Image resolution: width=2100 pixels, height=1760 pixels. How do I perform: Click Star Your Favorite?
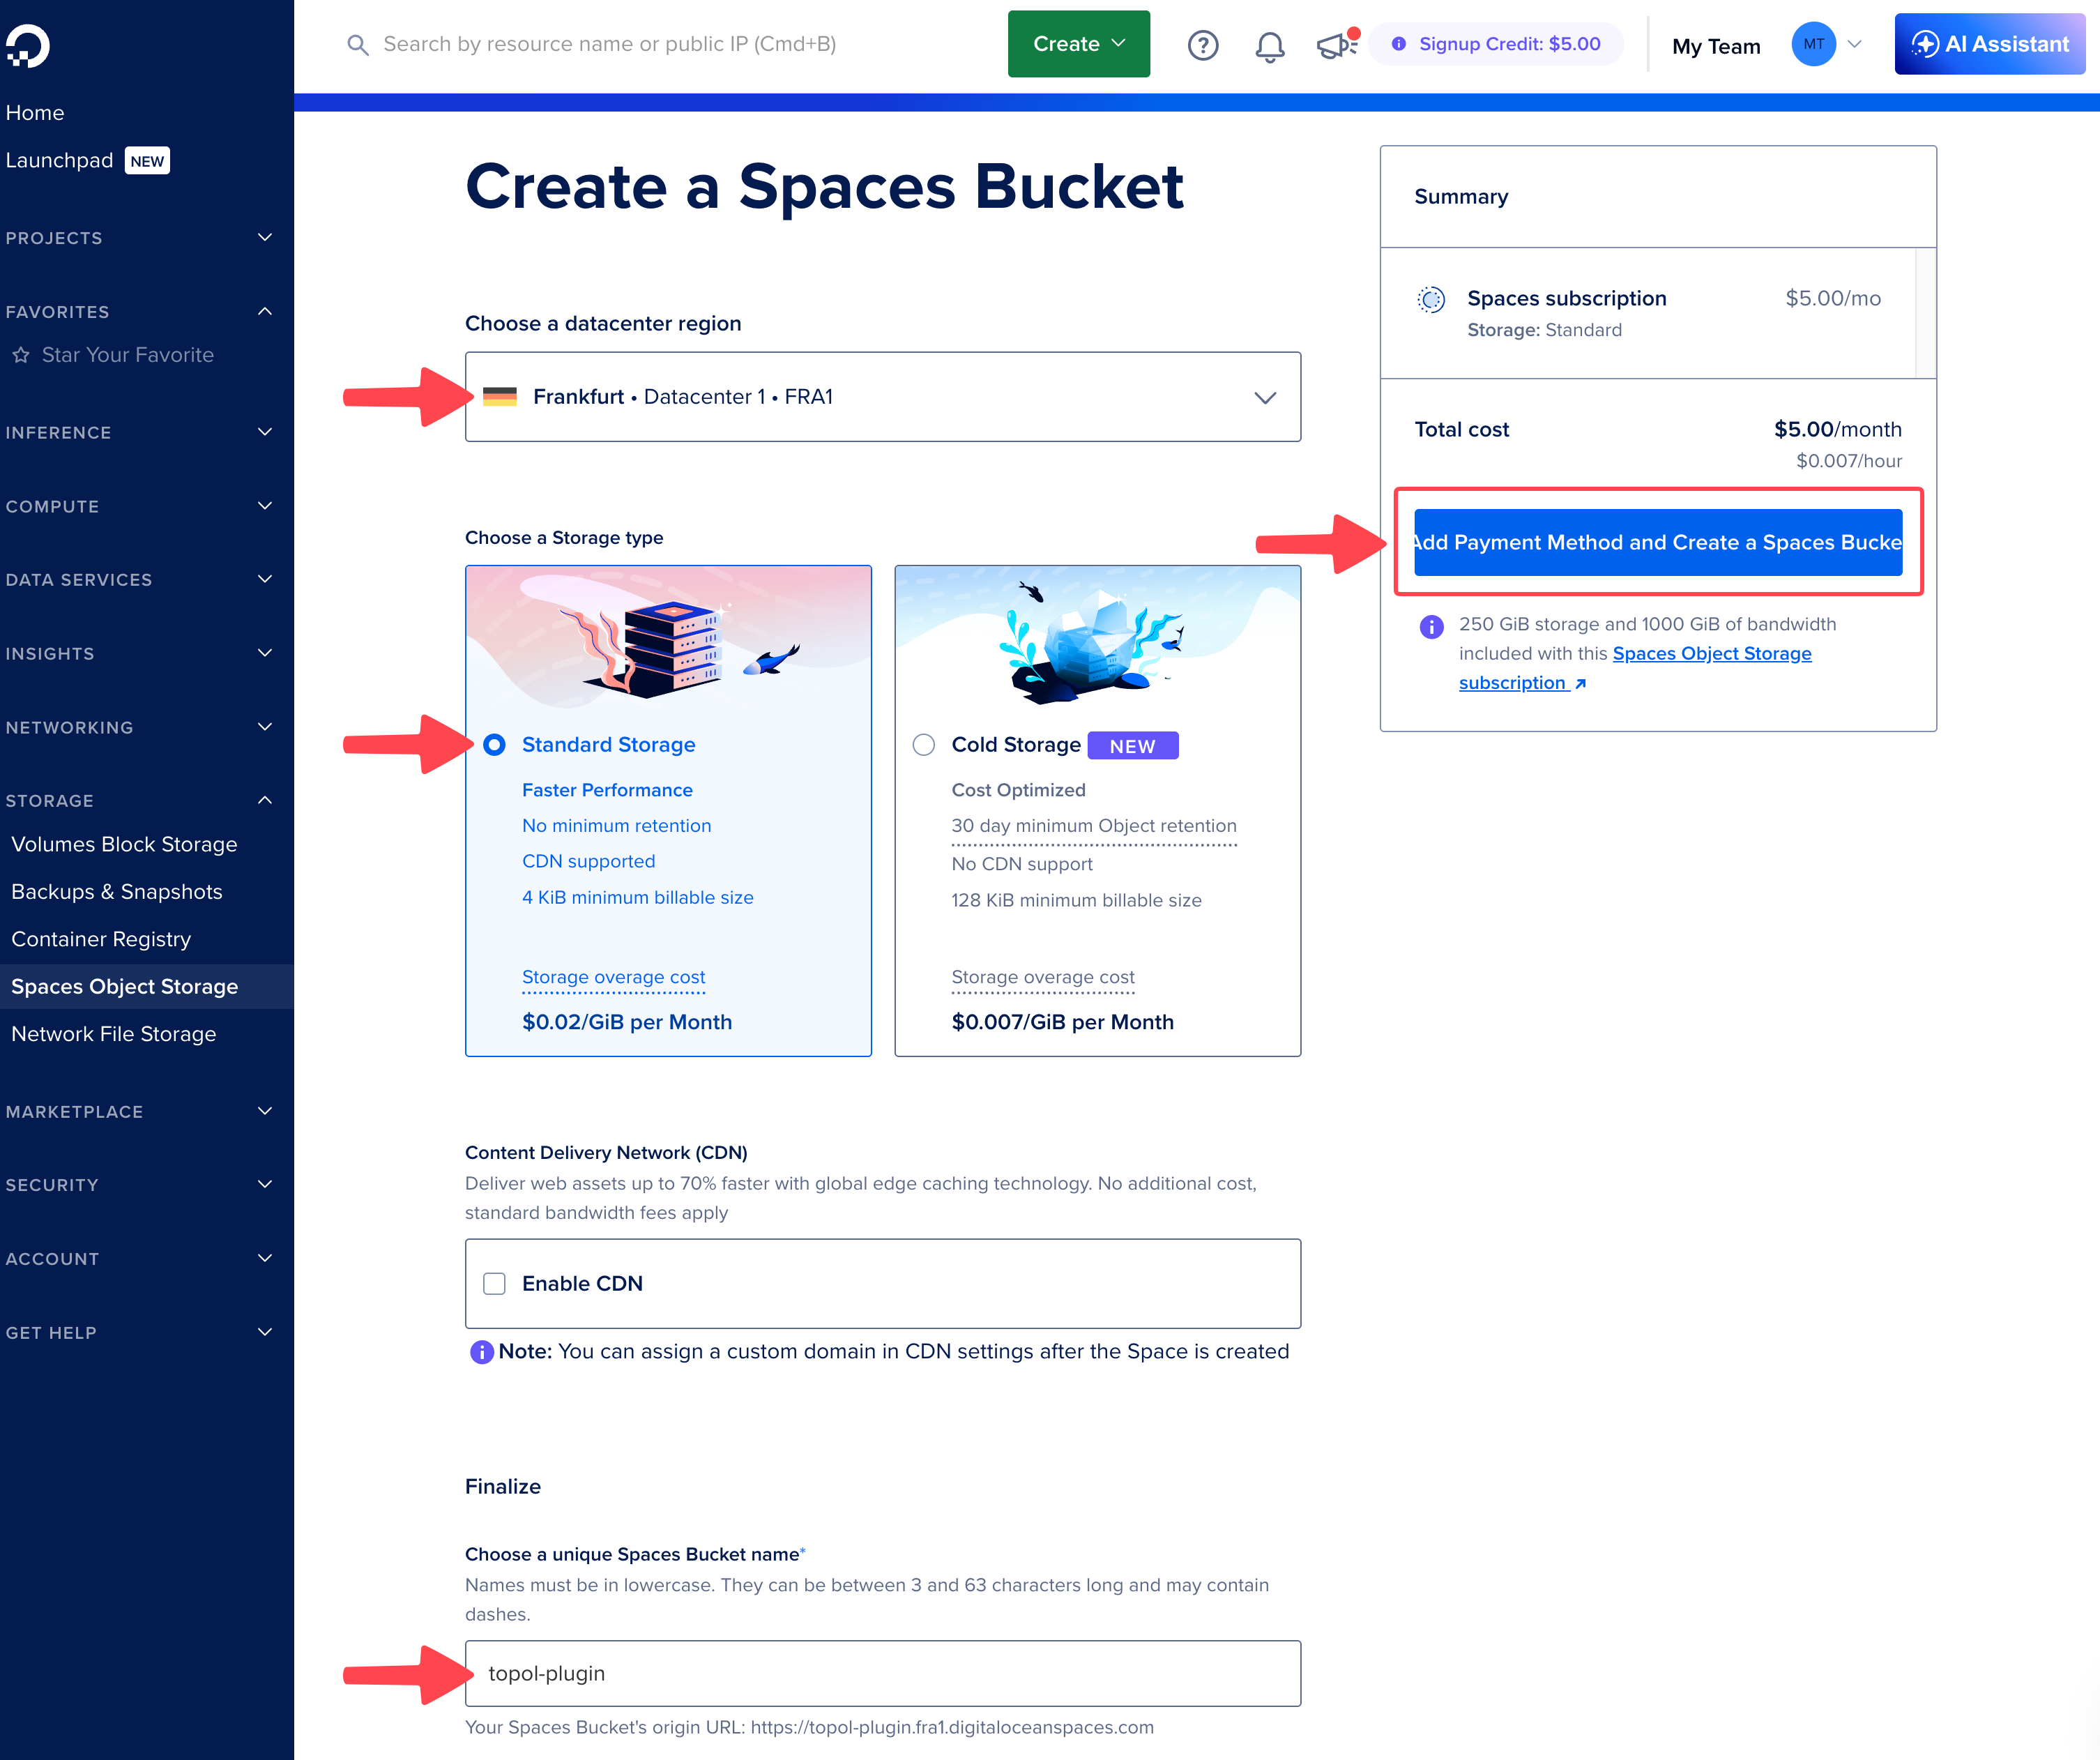(128, 355)
